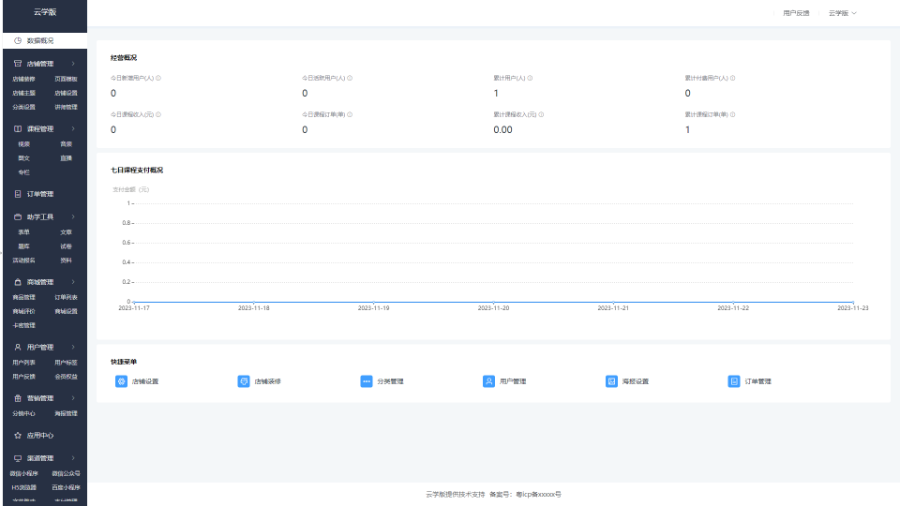Open 店铺主题 in the sidebar
This screenshot has width=900, height=506.
24,93
